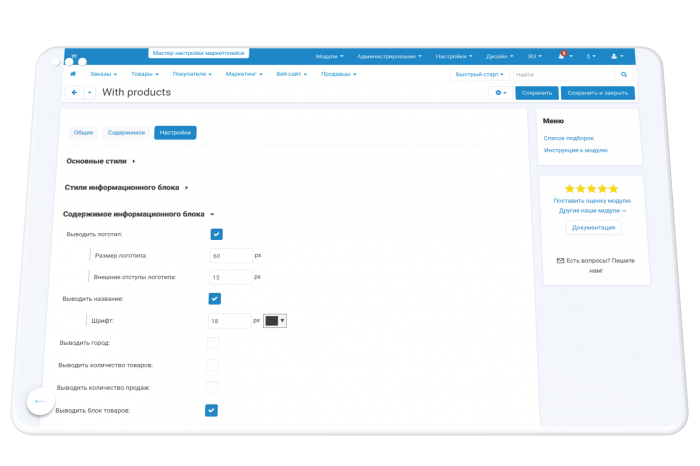700x466 pixels.
Task: Select the Настройки tab
Action: click(x=175, y=133)
